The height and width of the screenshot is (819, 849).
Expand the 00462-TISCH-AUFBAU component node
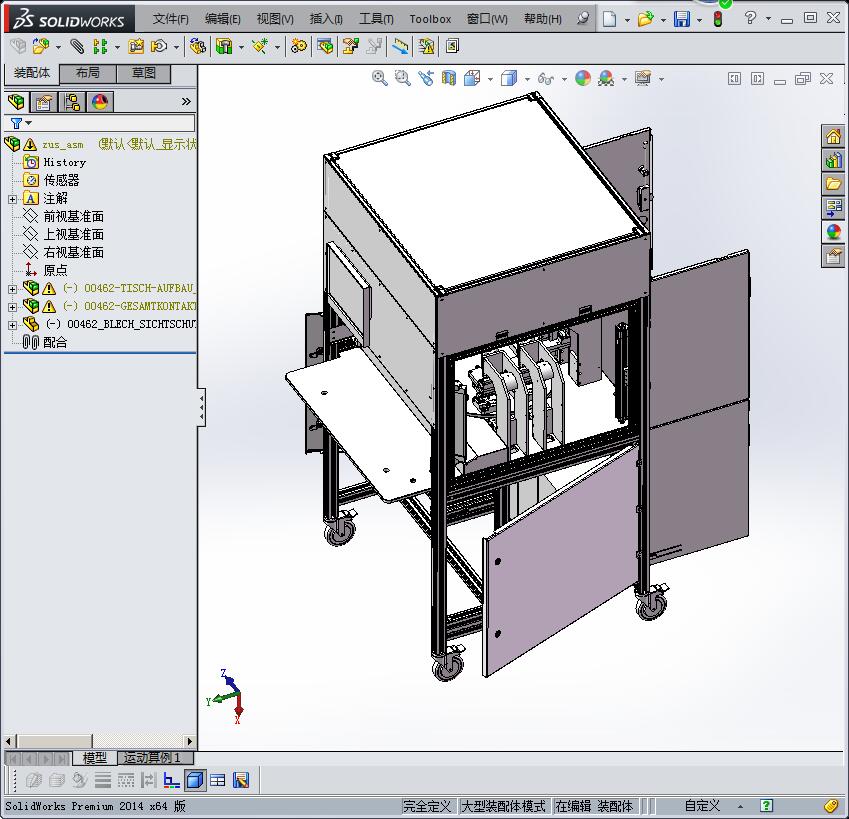[x=12, y=288]
